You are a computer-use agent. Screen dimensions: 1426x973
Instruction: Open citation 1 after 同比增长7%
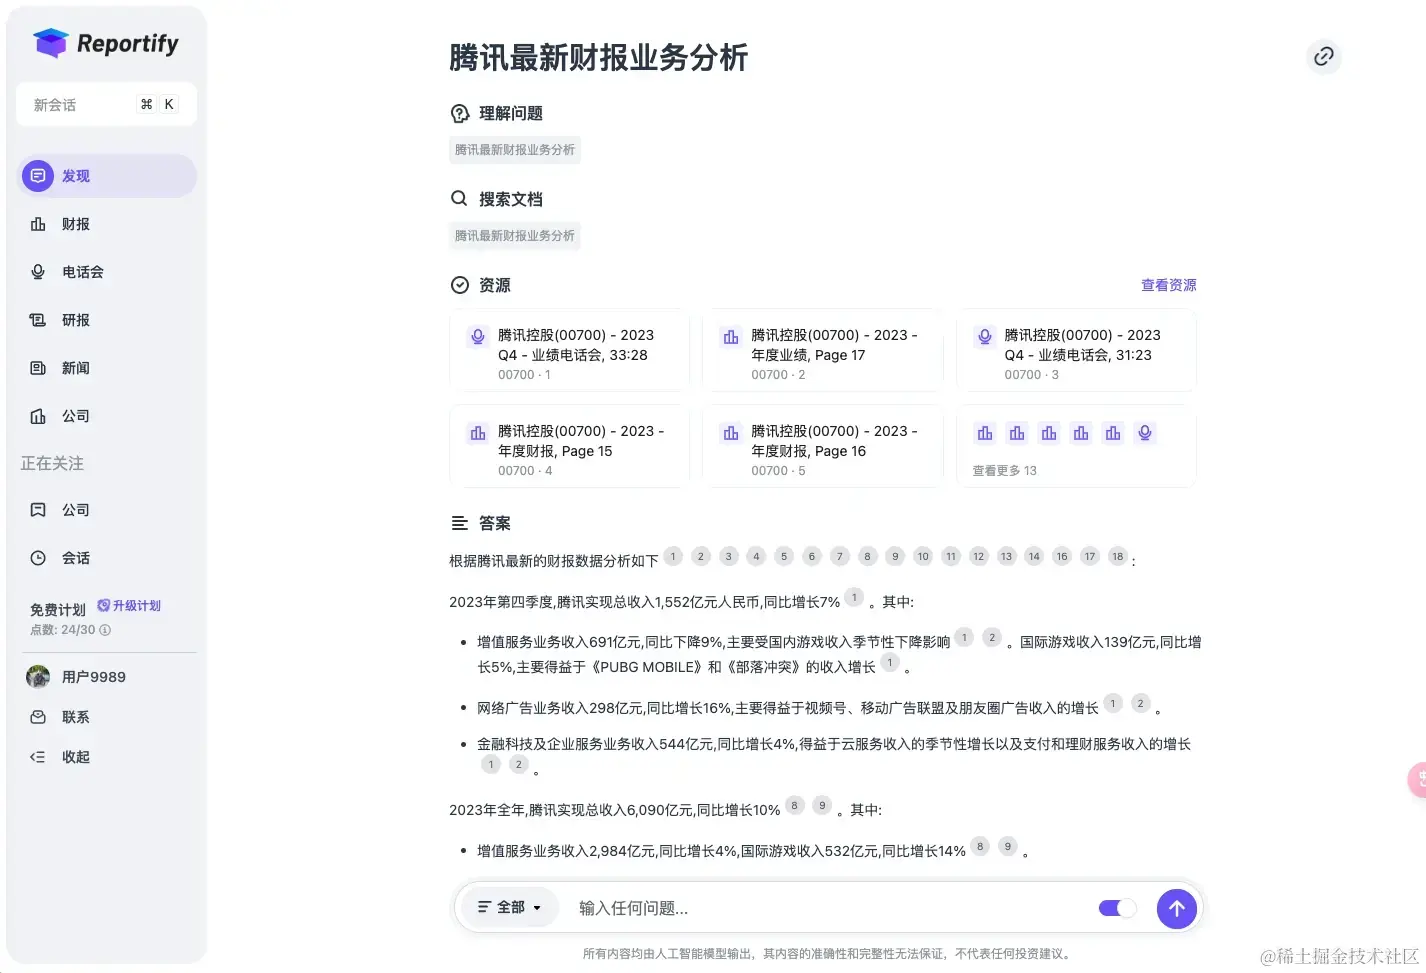(854, 597)
